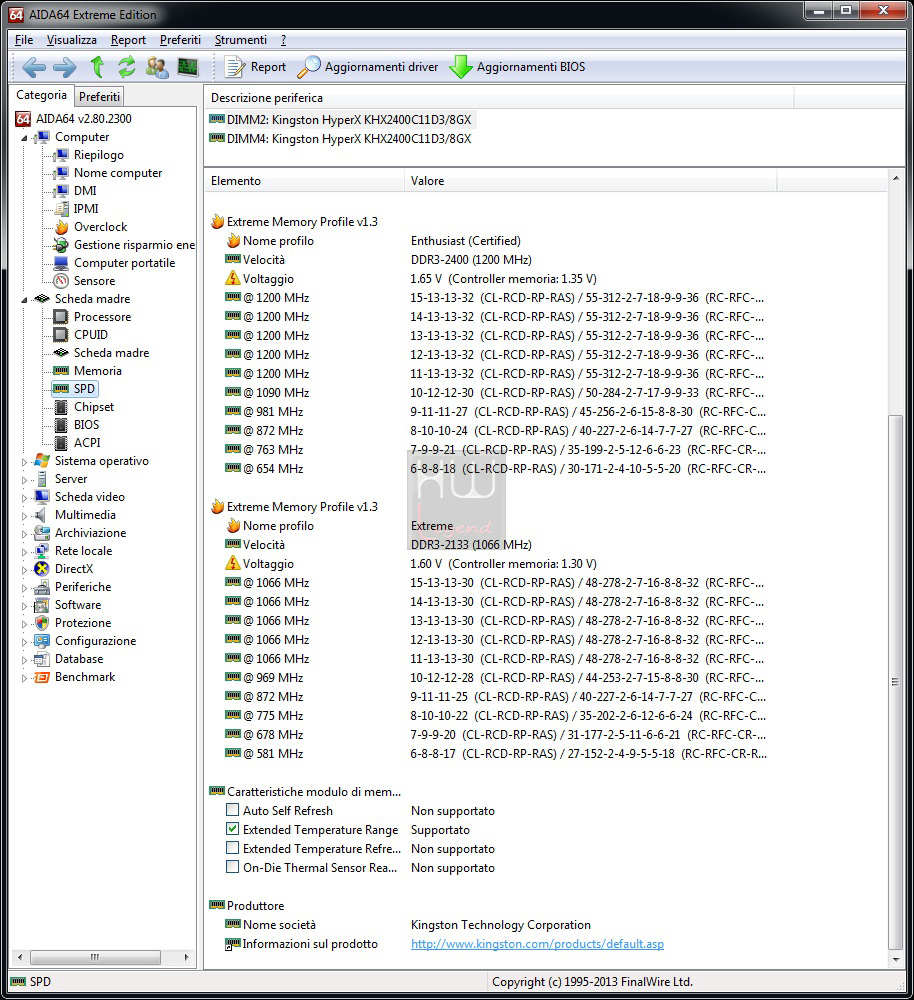Launch Aggiornamenti BIOS download

click(x=517, y=67)
